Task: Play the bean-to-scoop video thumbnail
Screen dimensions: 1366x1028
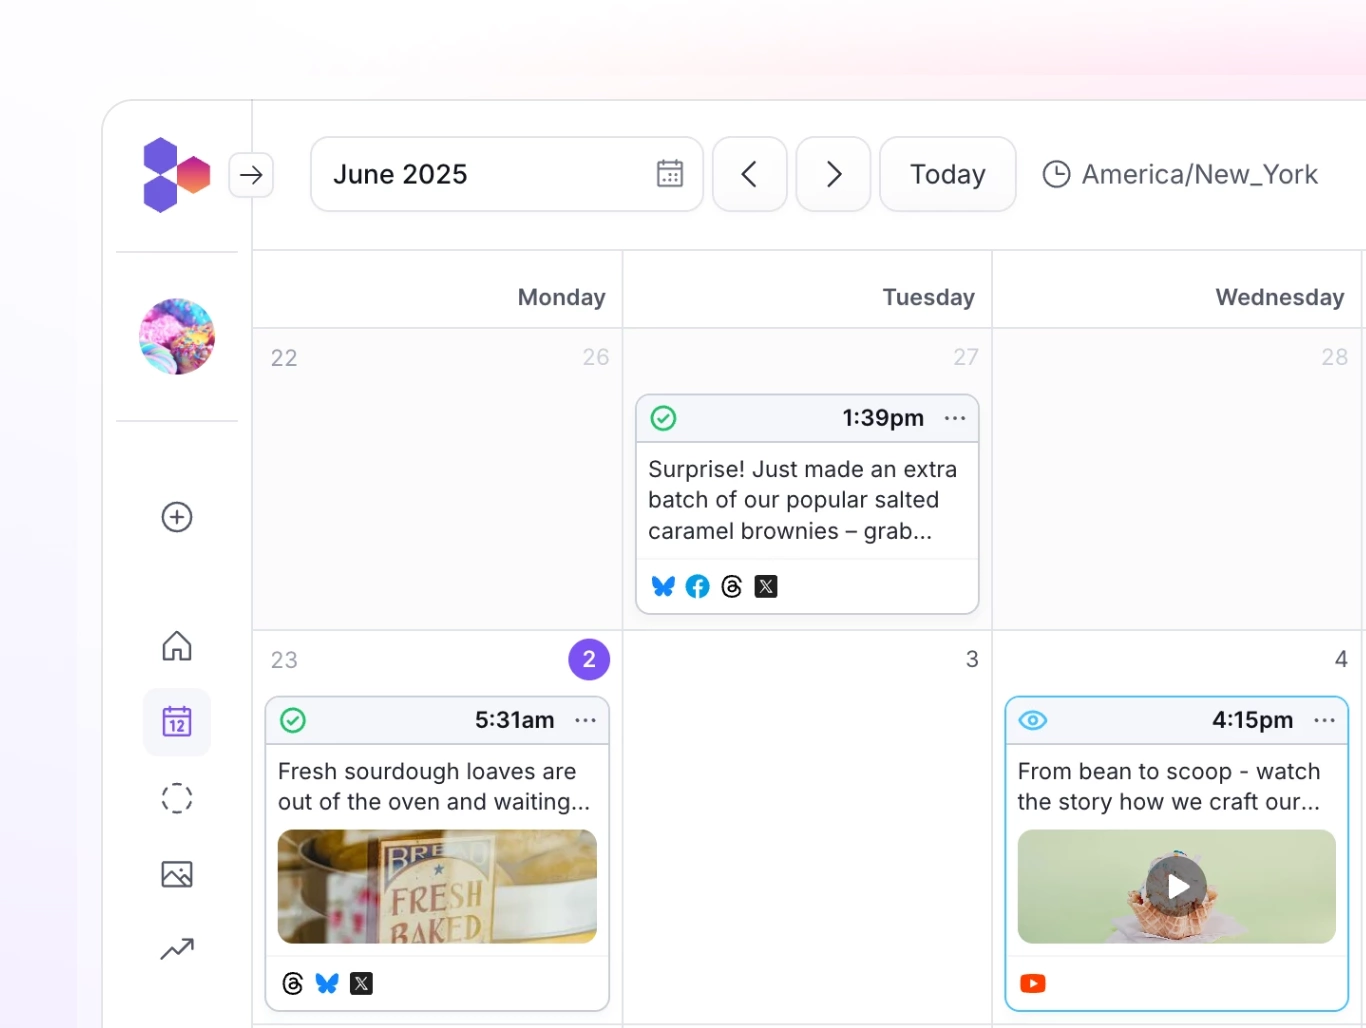Action: (1176, 886)
